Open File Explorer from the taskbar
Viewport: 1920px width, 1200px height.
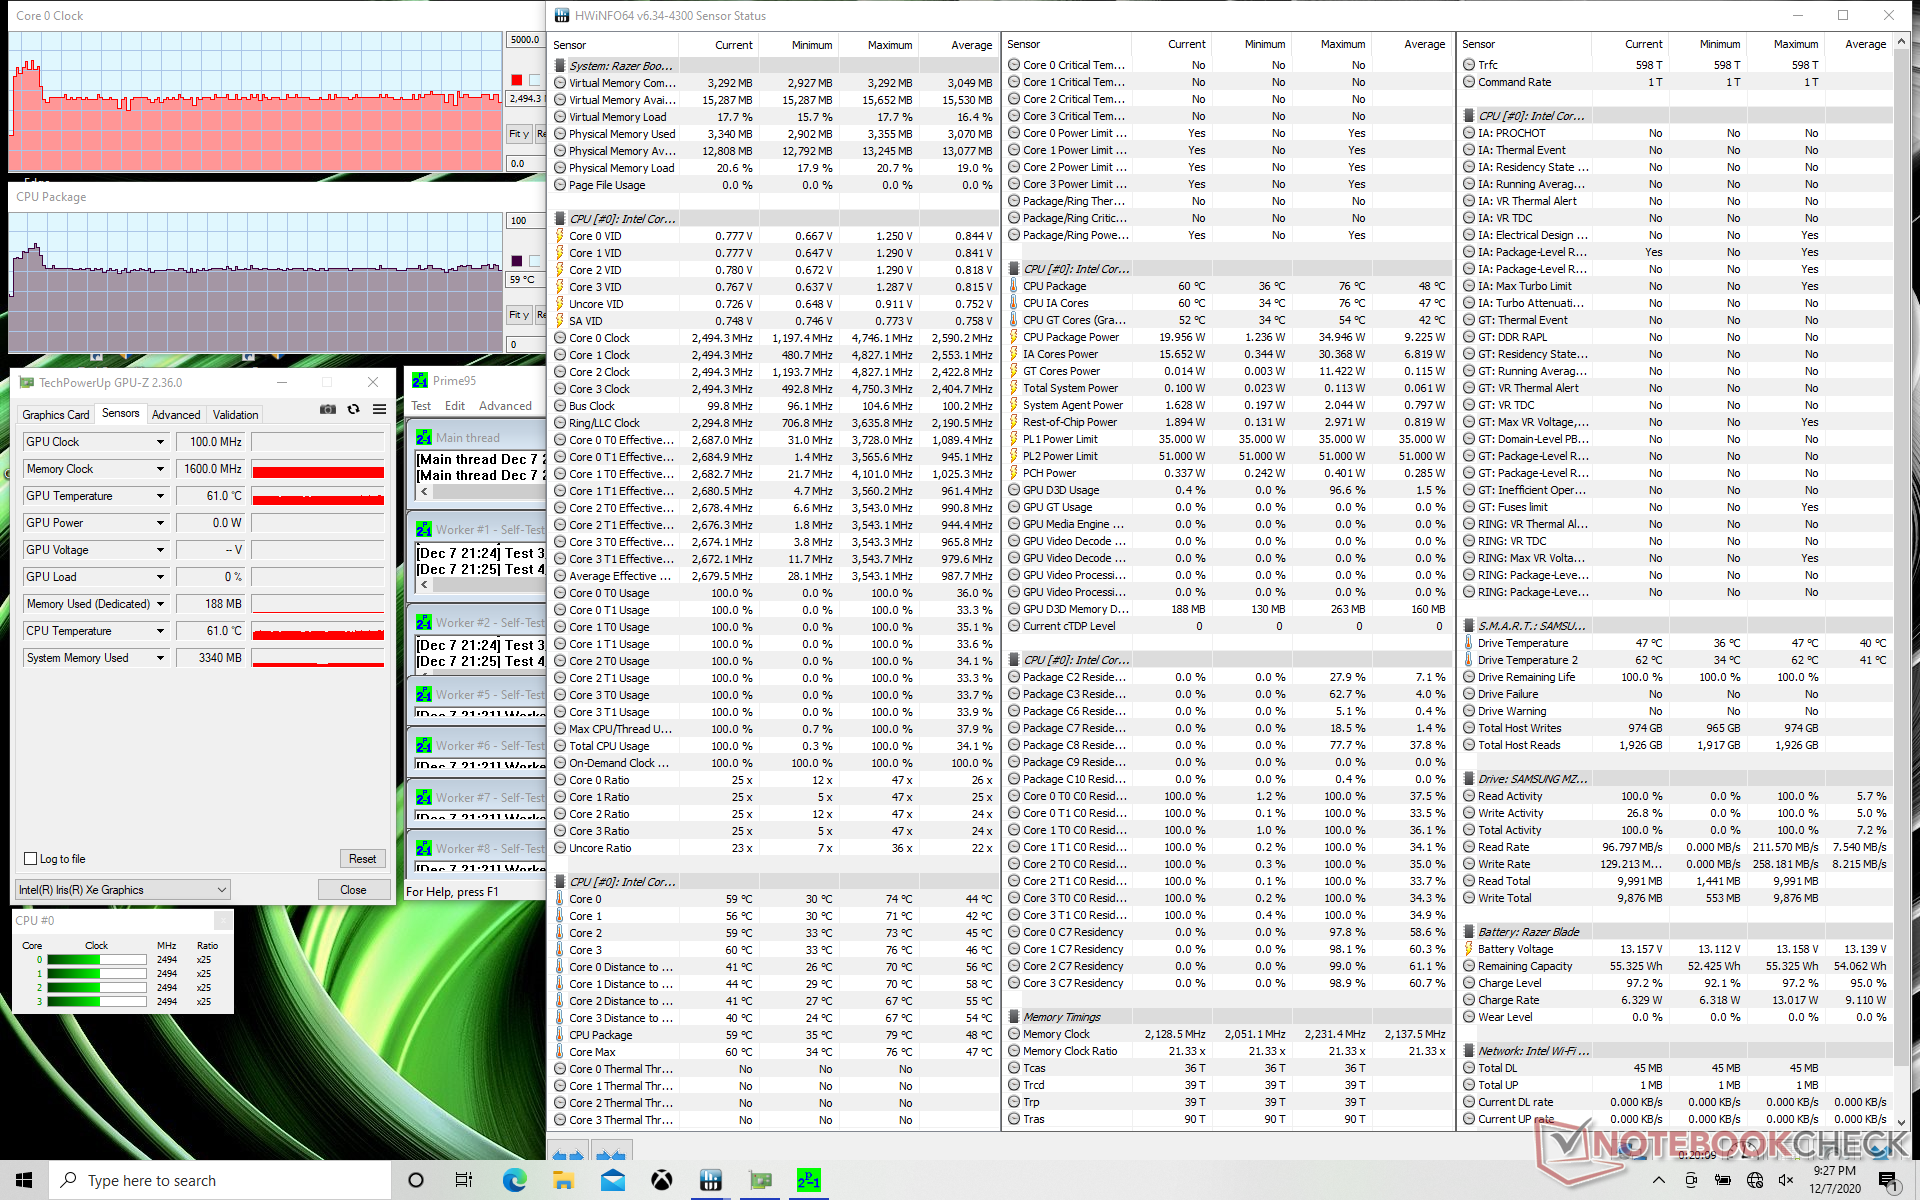point(563,1181)
